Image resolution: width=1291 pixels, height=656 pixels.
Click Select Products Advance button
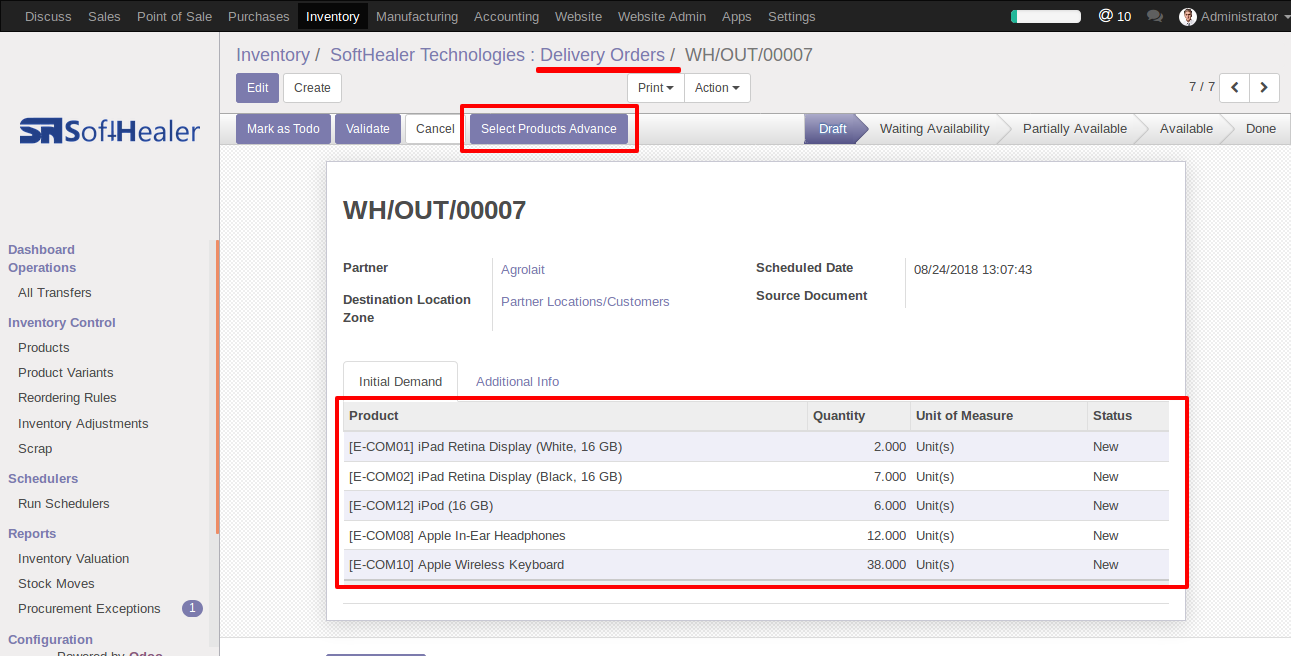[x=549, y=129]
